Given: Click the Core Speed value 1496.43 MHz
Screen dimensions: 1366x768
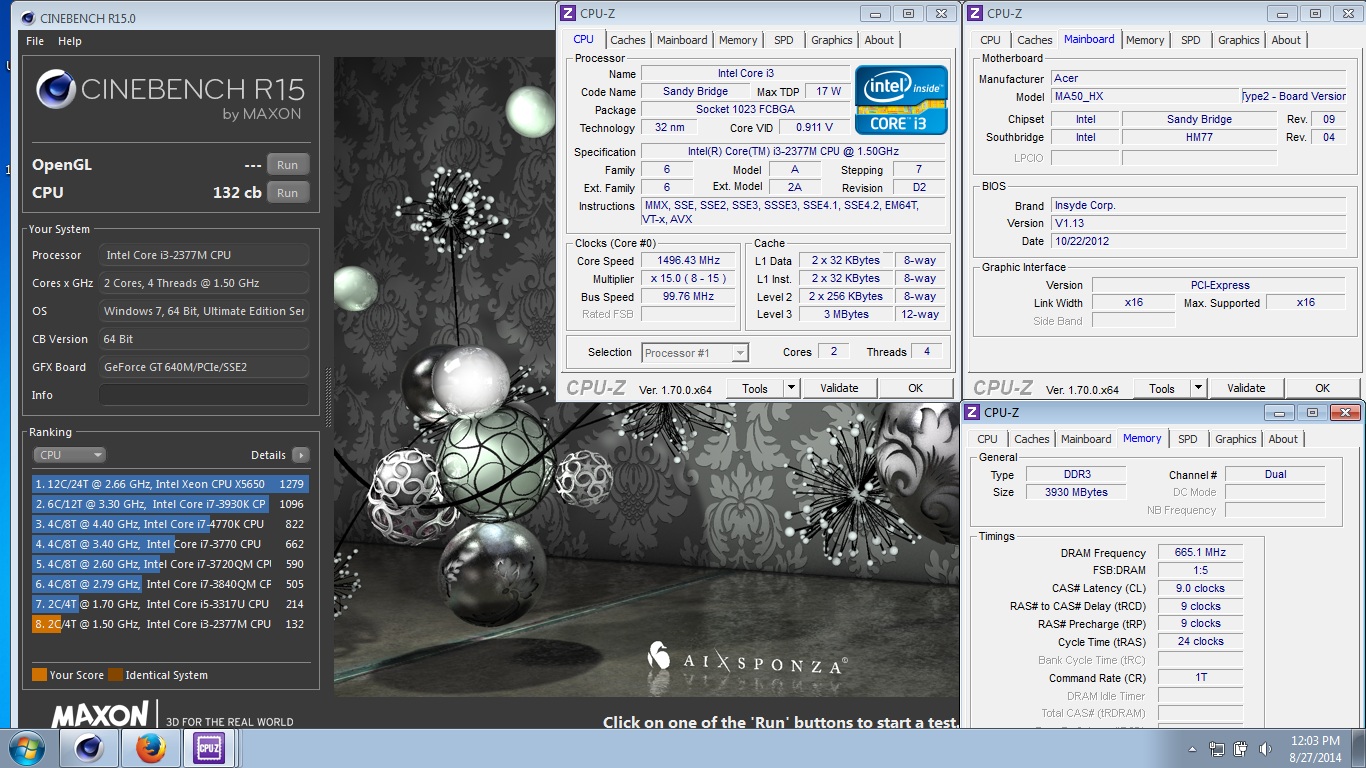Looking at the screenshot, I should point(688,260).
